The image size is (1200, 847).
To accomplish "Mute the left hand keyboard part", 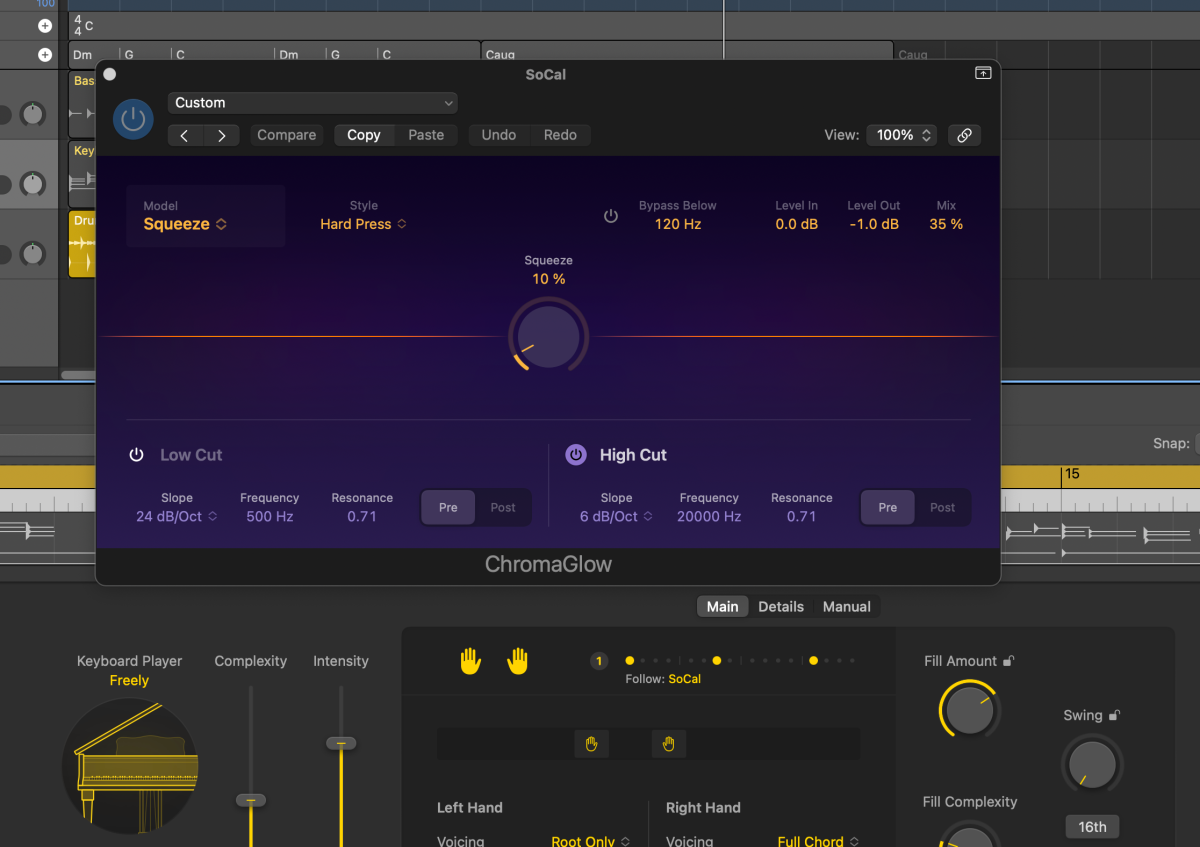I will pos(471,660).
